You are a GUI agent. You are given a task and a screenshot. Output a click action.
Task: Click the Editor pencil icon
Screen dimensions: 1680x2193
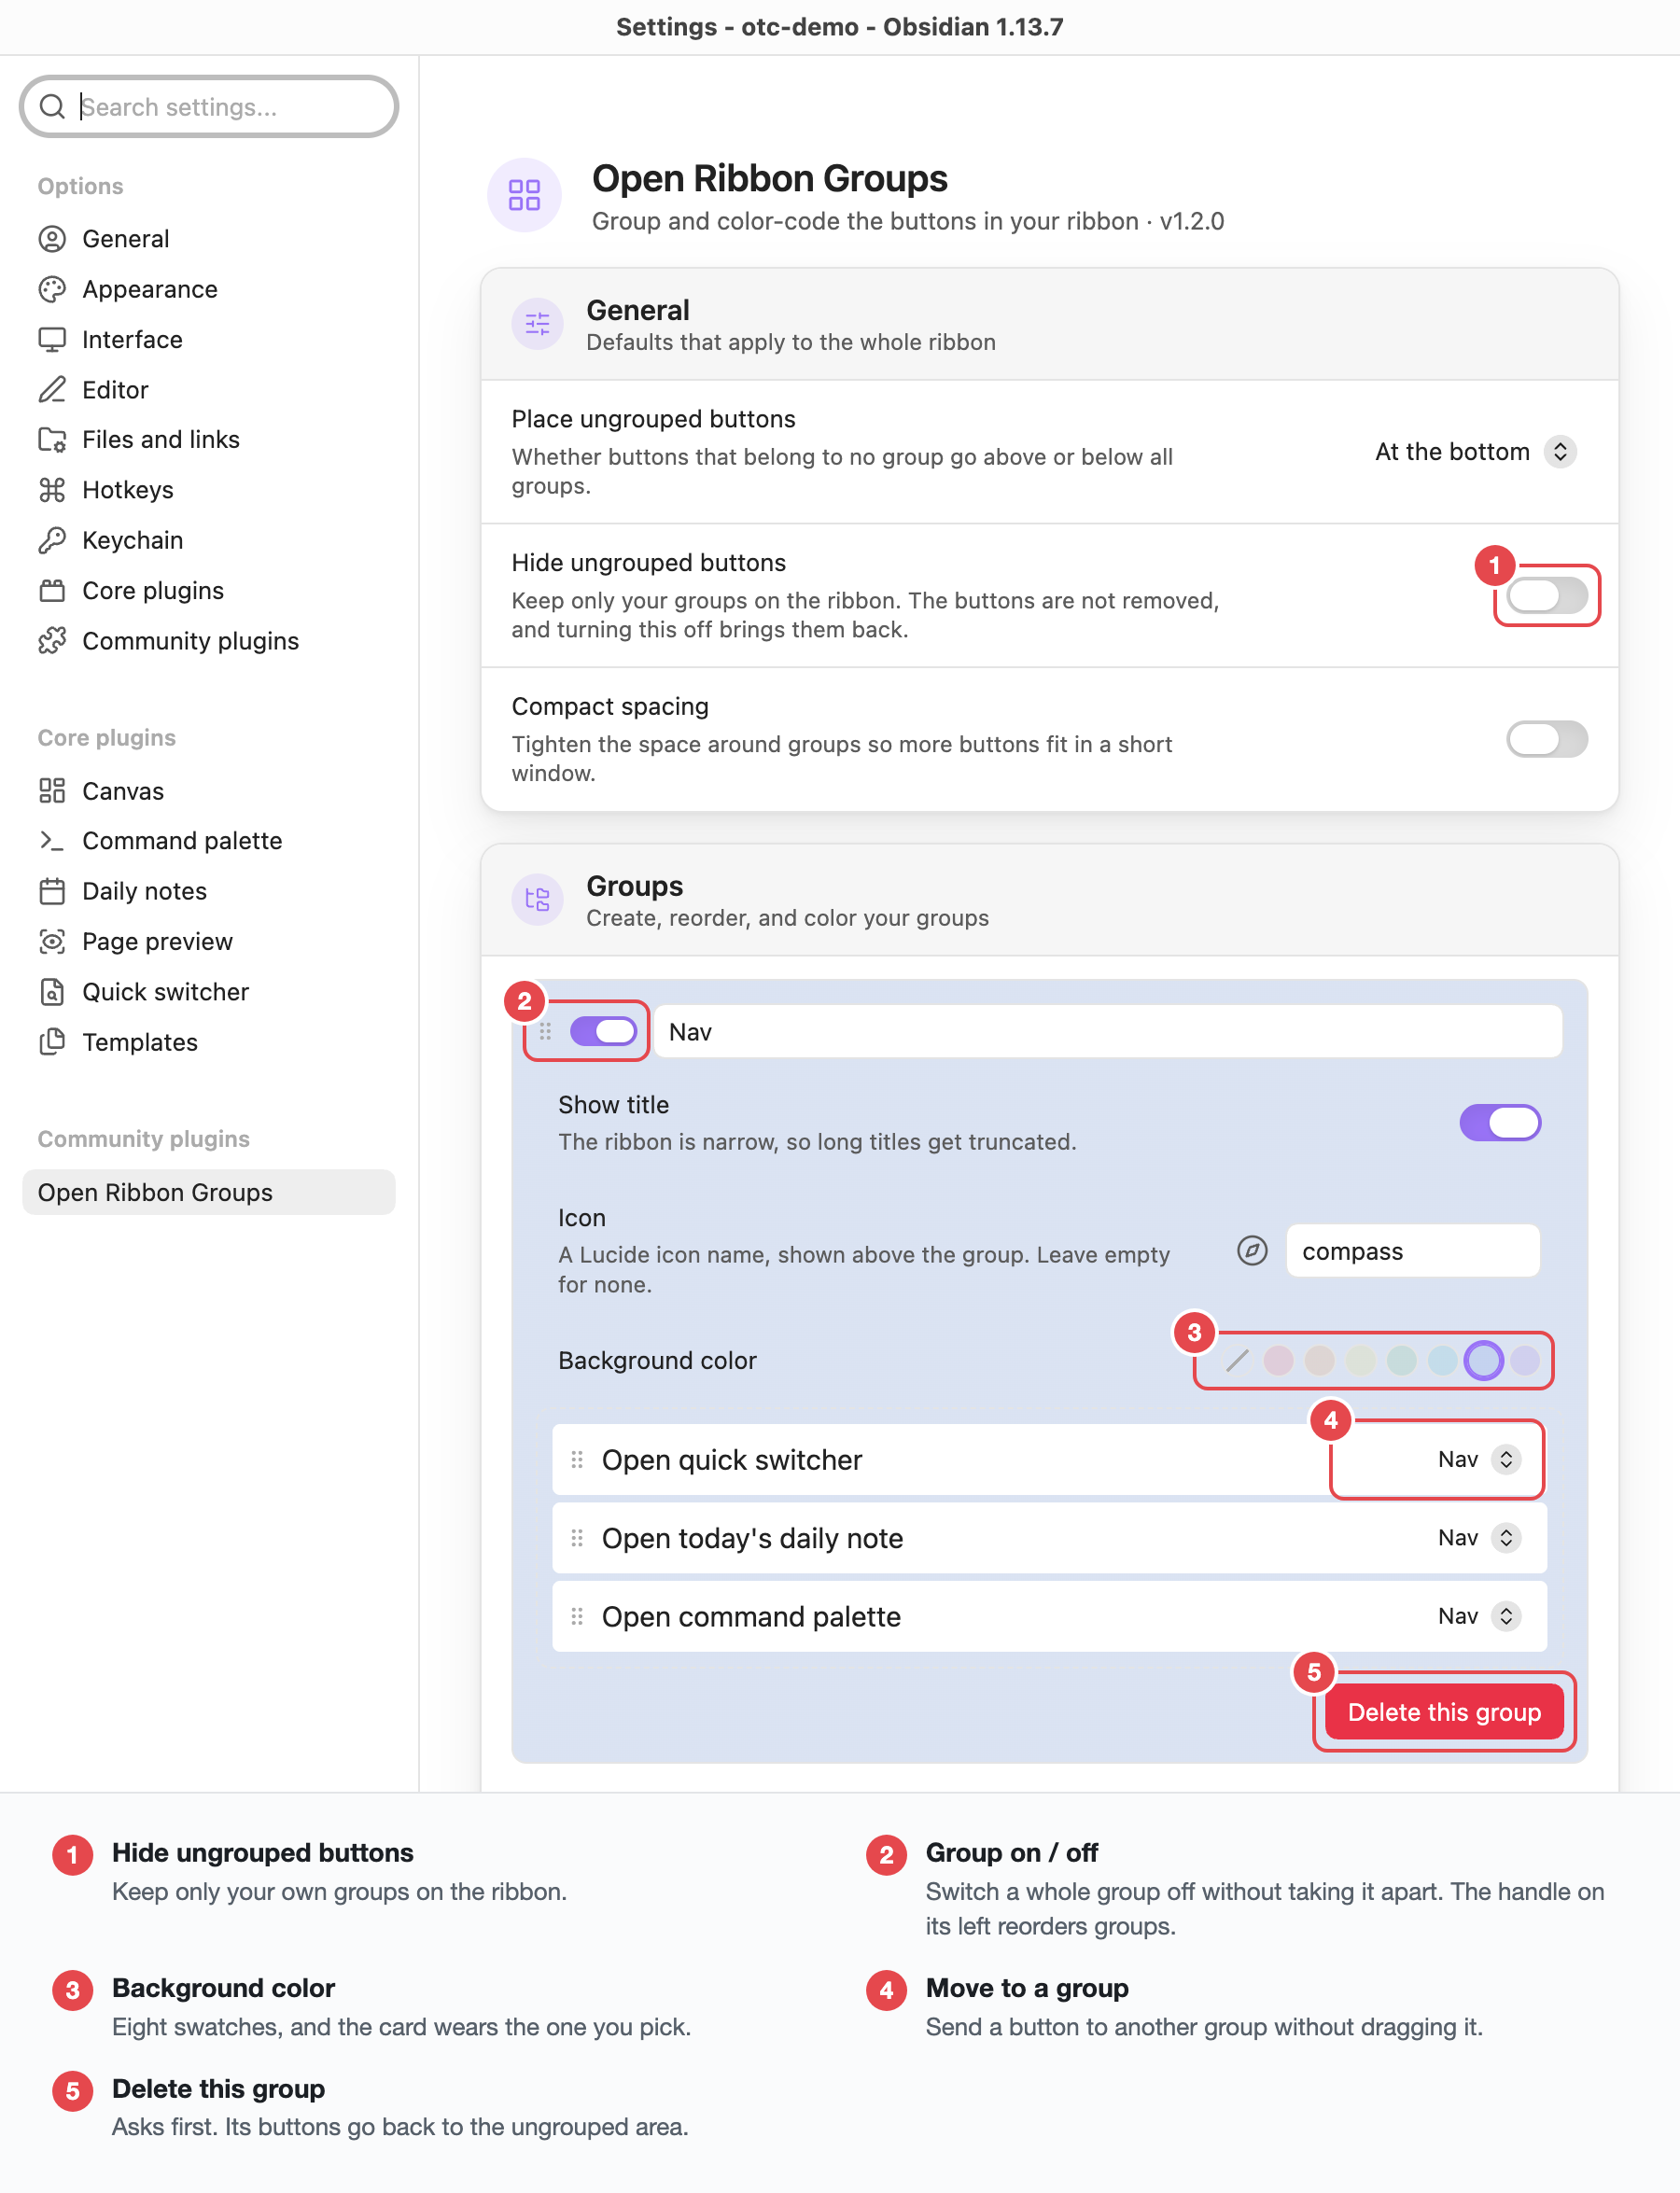pyautogui.click(x=52, y=389)
